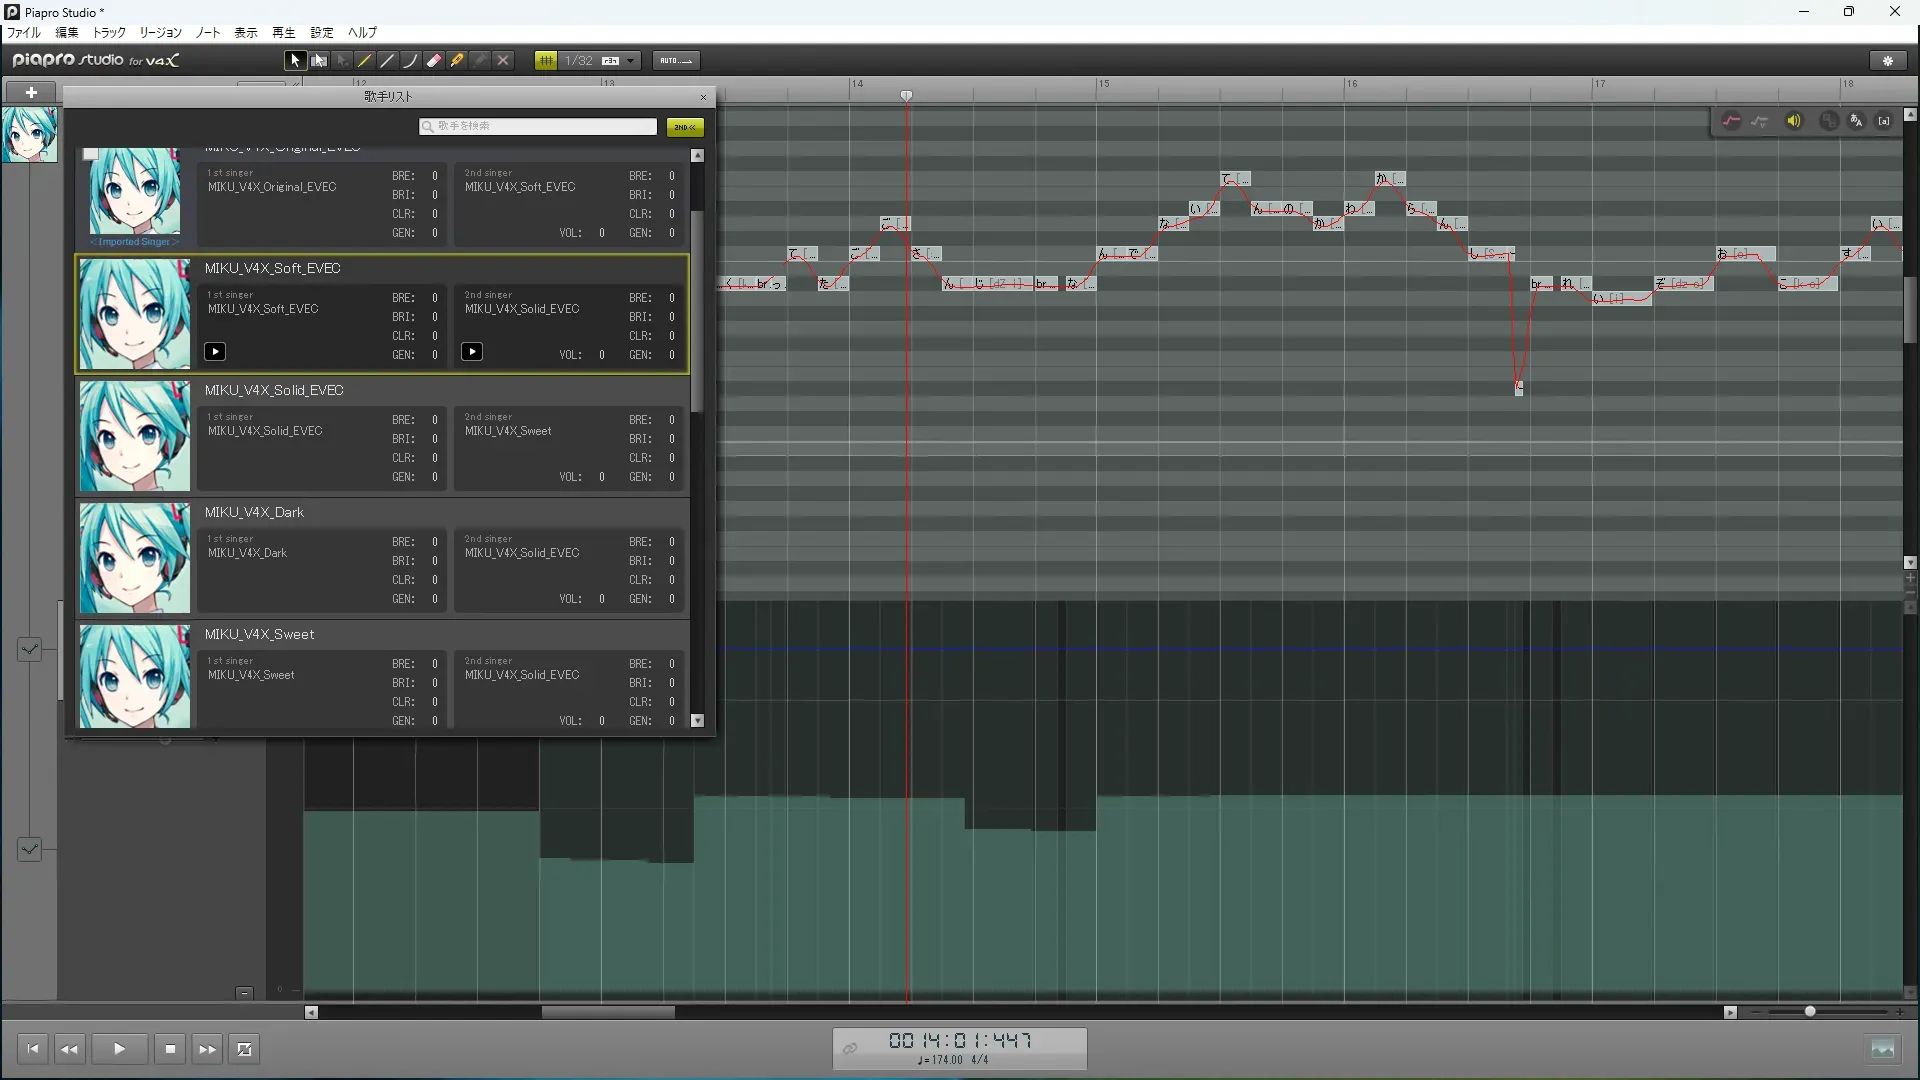Select the yellow cutter knife tool
Screen dimensions: 1920x1080
click(x=457, y=61)
